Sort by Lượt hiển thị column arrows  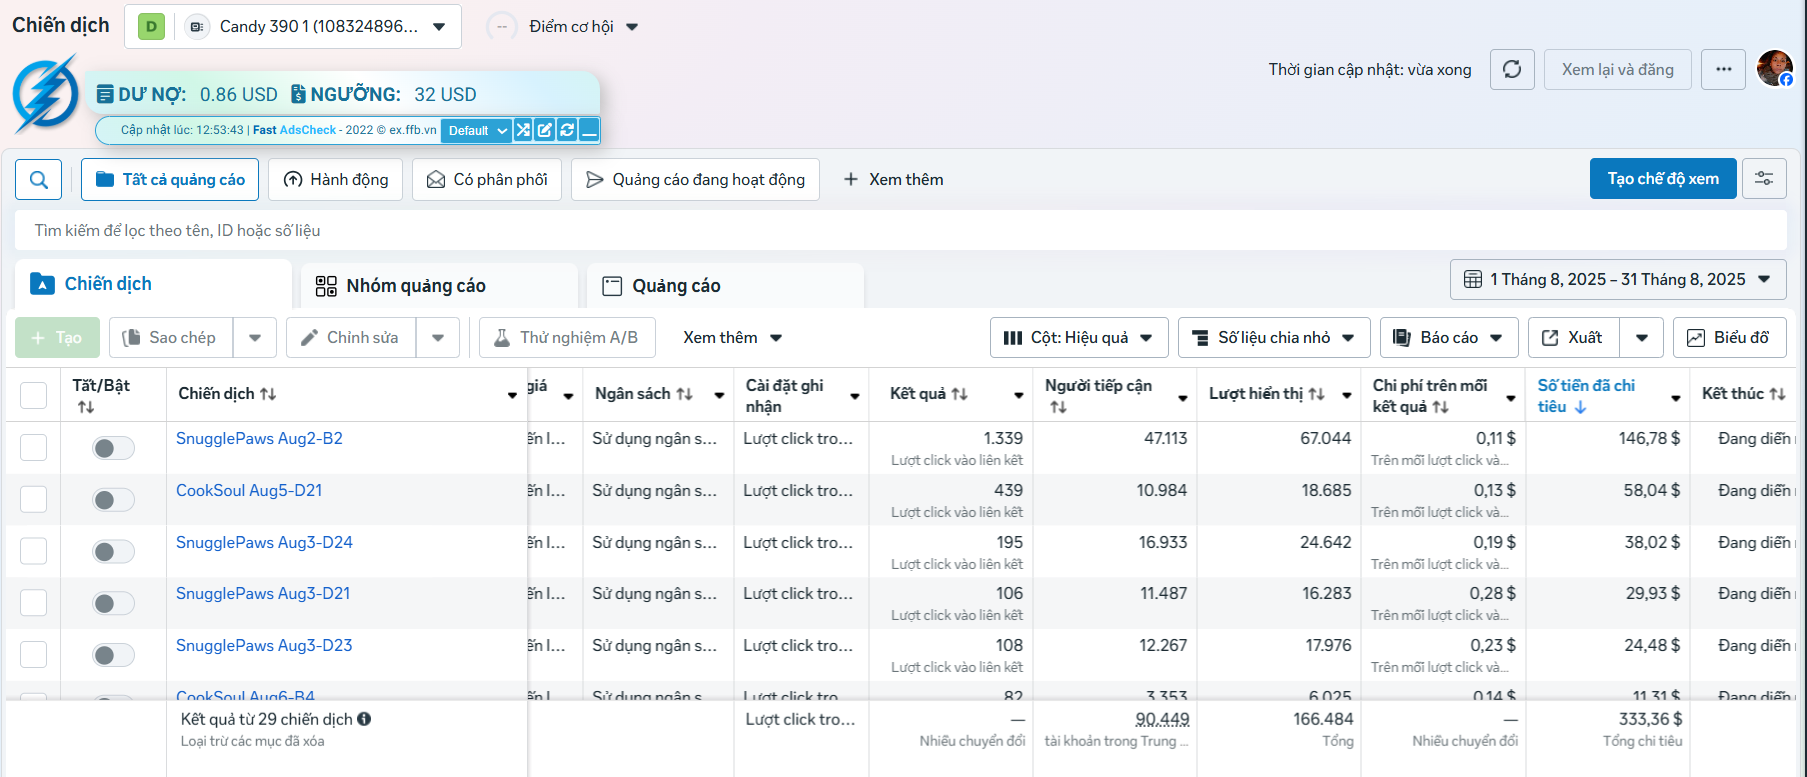coord(1316,394)
